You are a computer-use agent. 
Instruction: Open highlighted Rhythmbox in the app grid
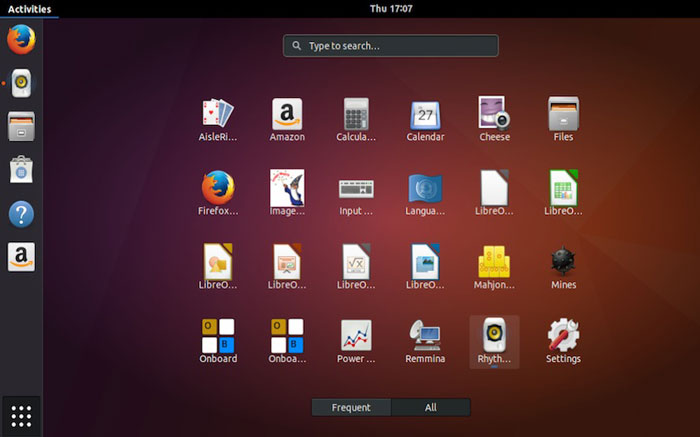click(494, 341)
